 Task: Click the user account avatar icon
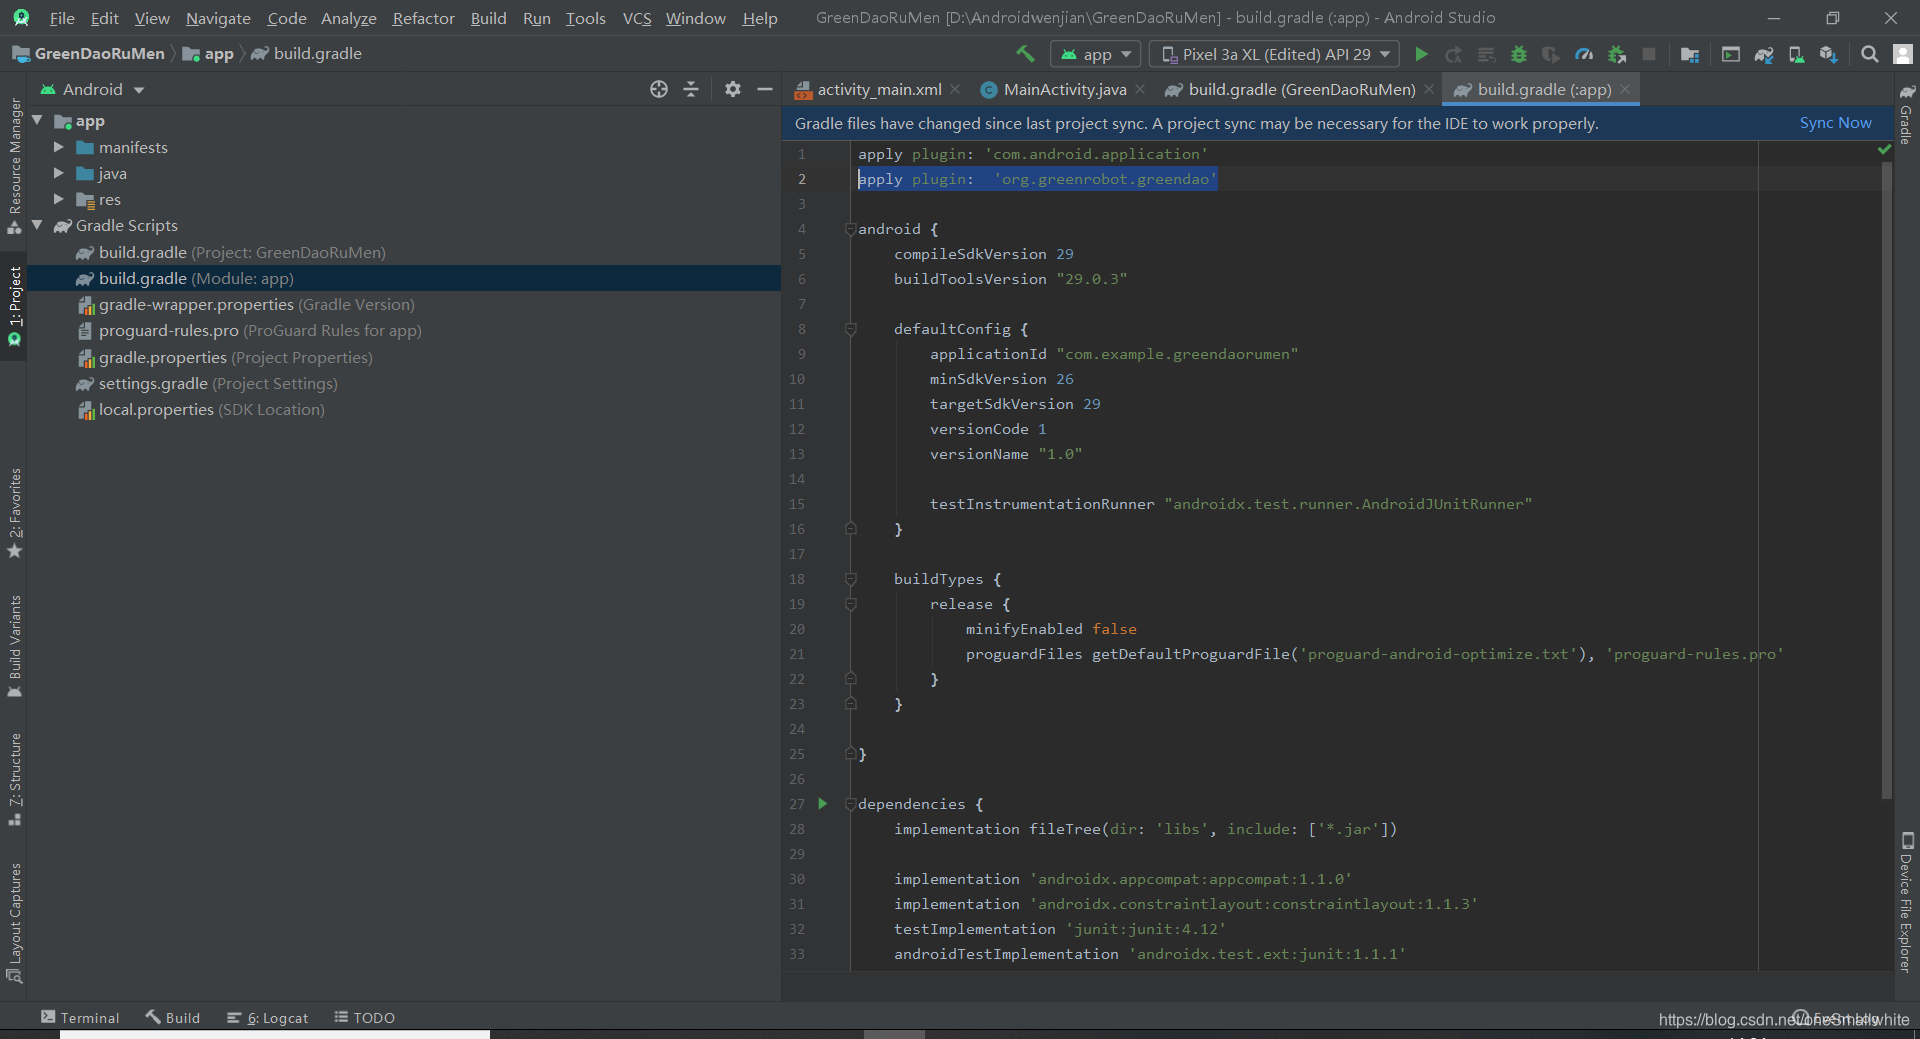point(1903,54)
